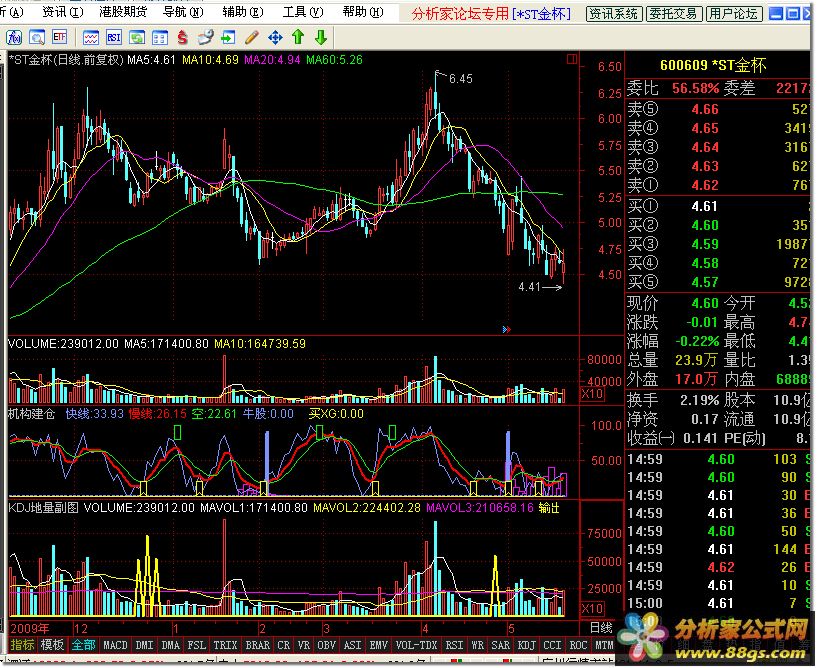The height and width of the screenshot is (668, 817).
Task: Select the FSL indicator tab
Action: (196, 645)
